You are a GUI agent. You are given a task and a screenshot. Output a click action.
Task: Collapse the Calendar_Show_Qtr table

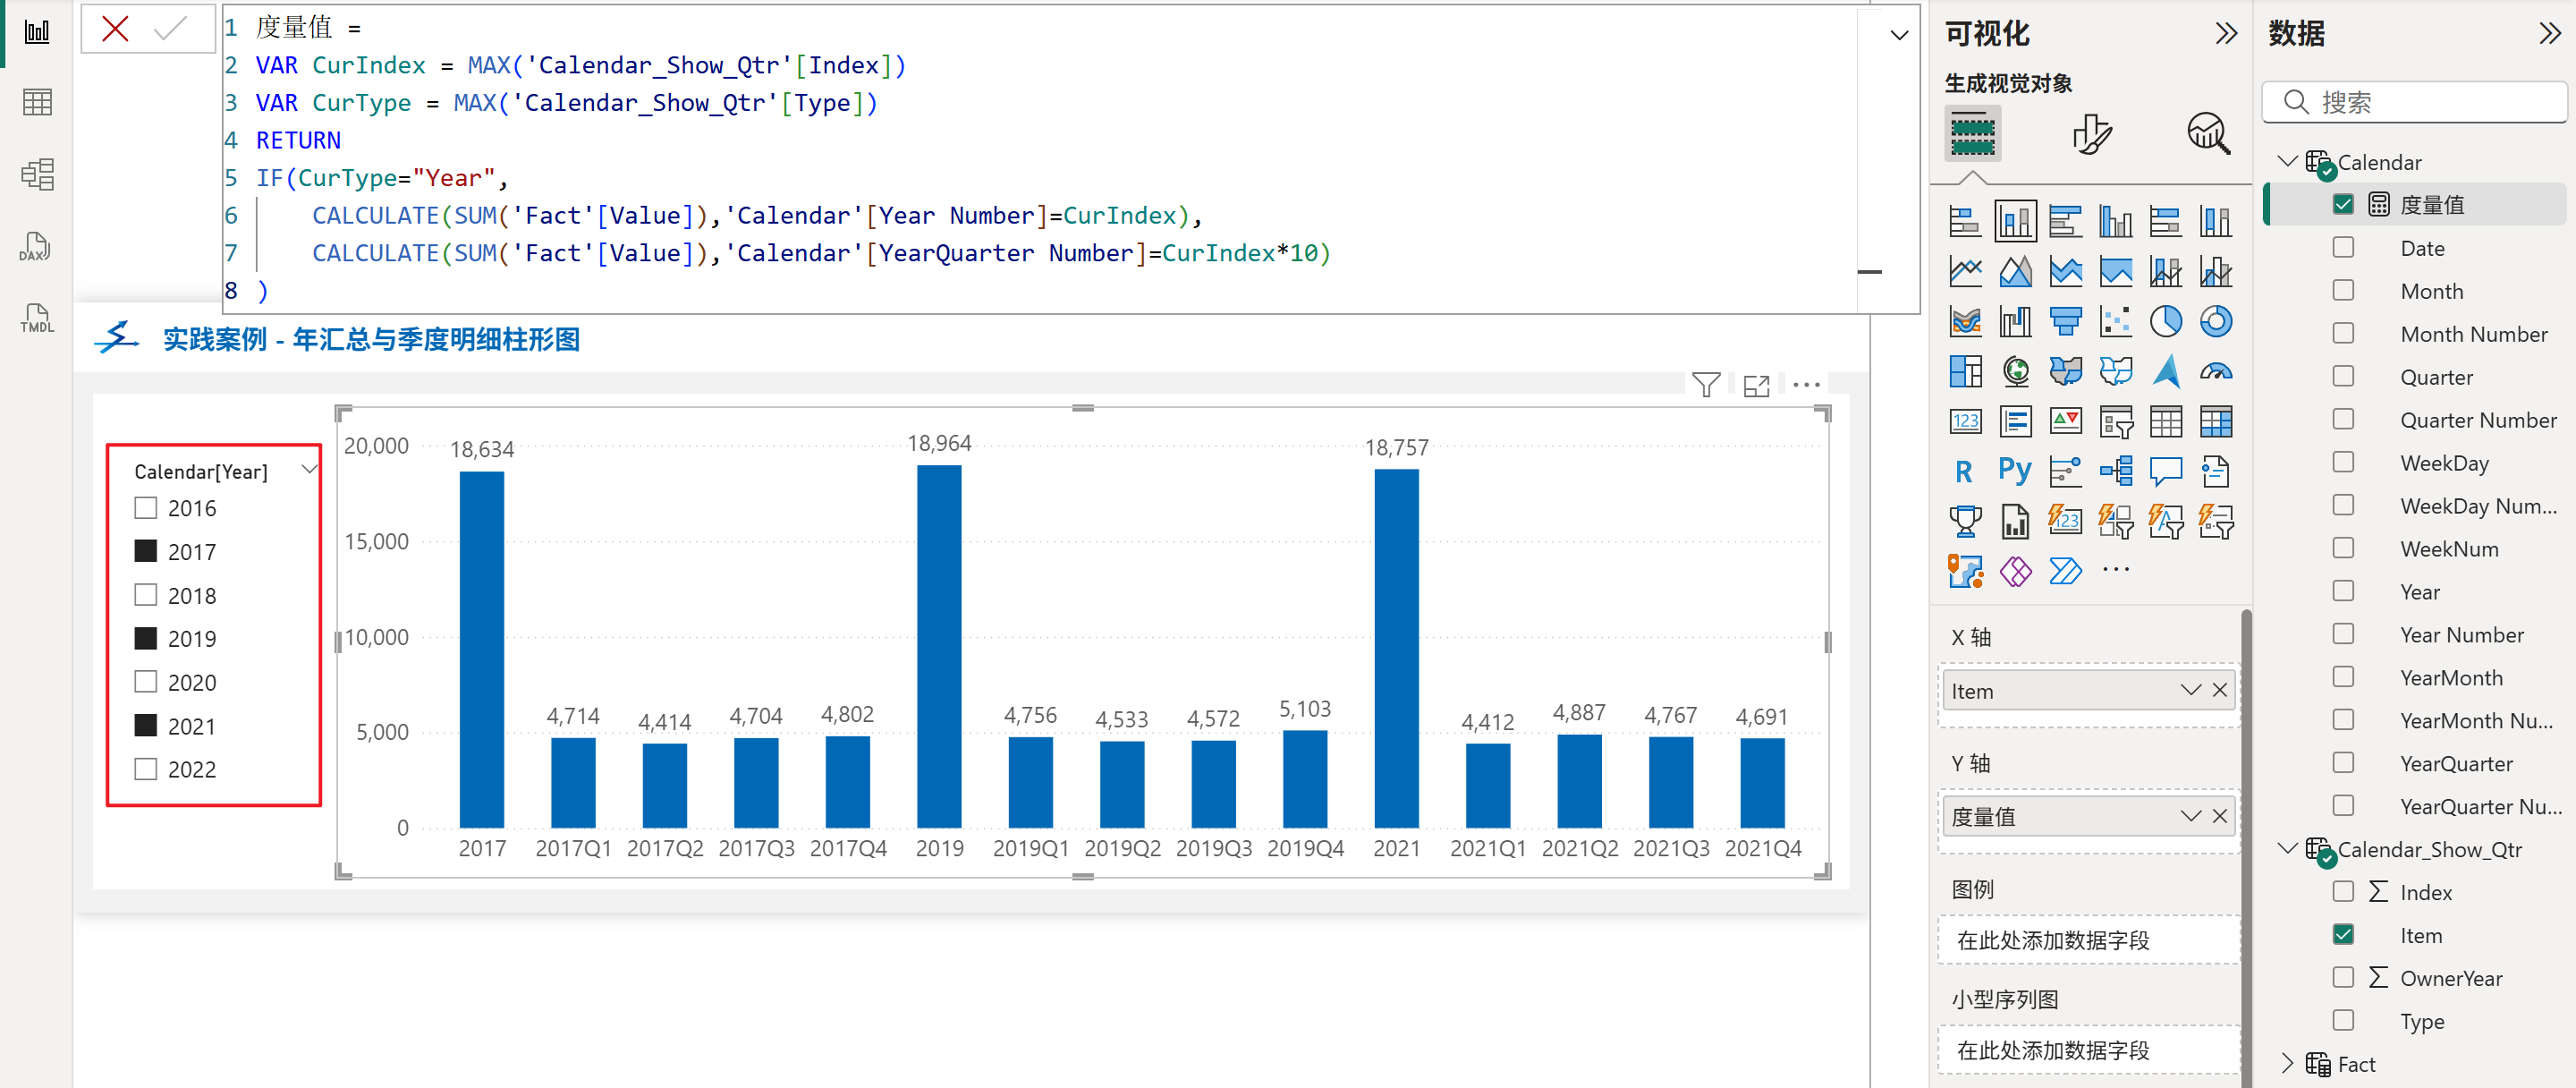point(2286,848)
